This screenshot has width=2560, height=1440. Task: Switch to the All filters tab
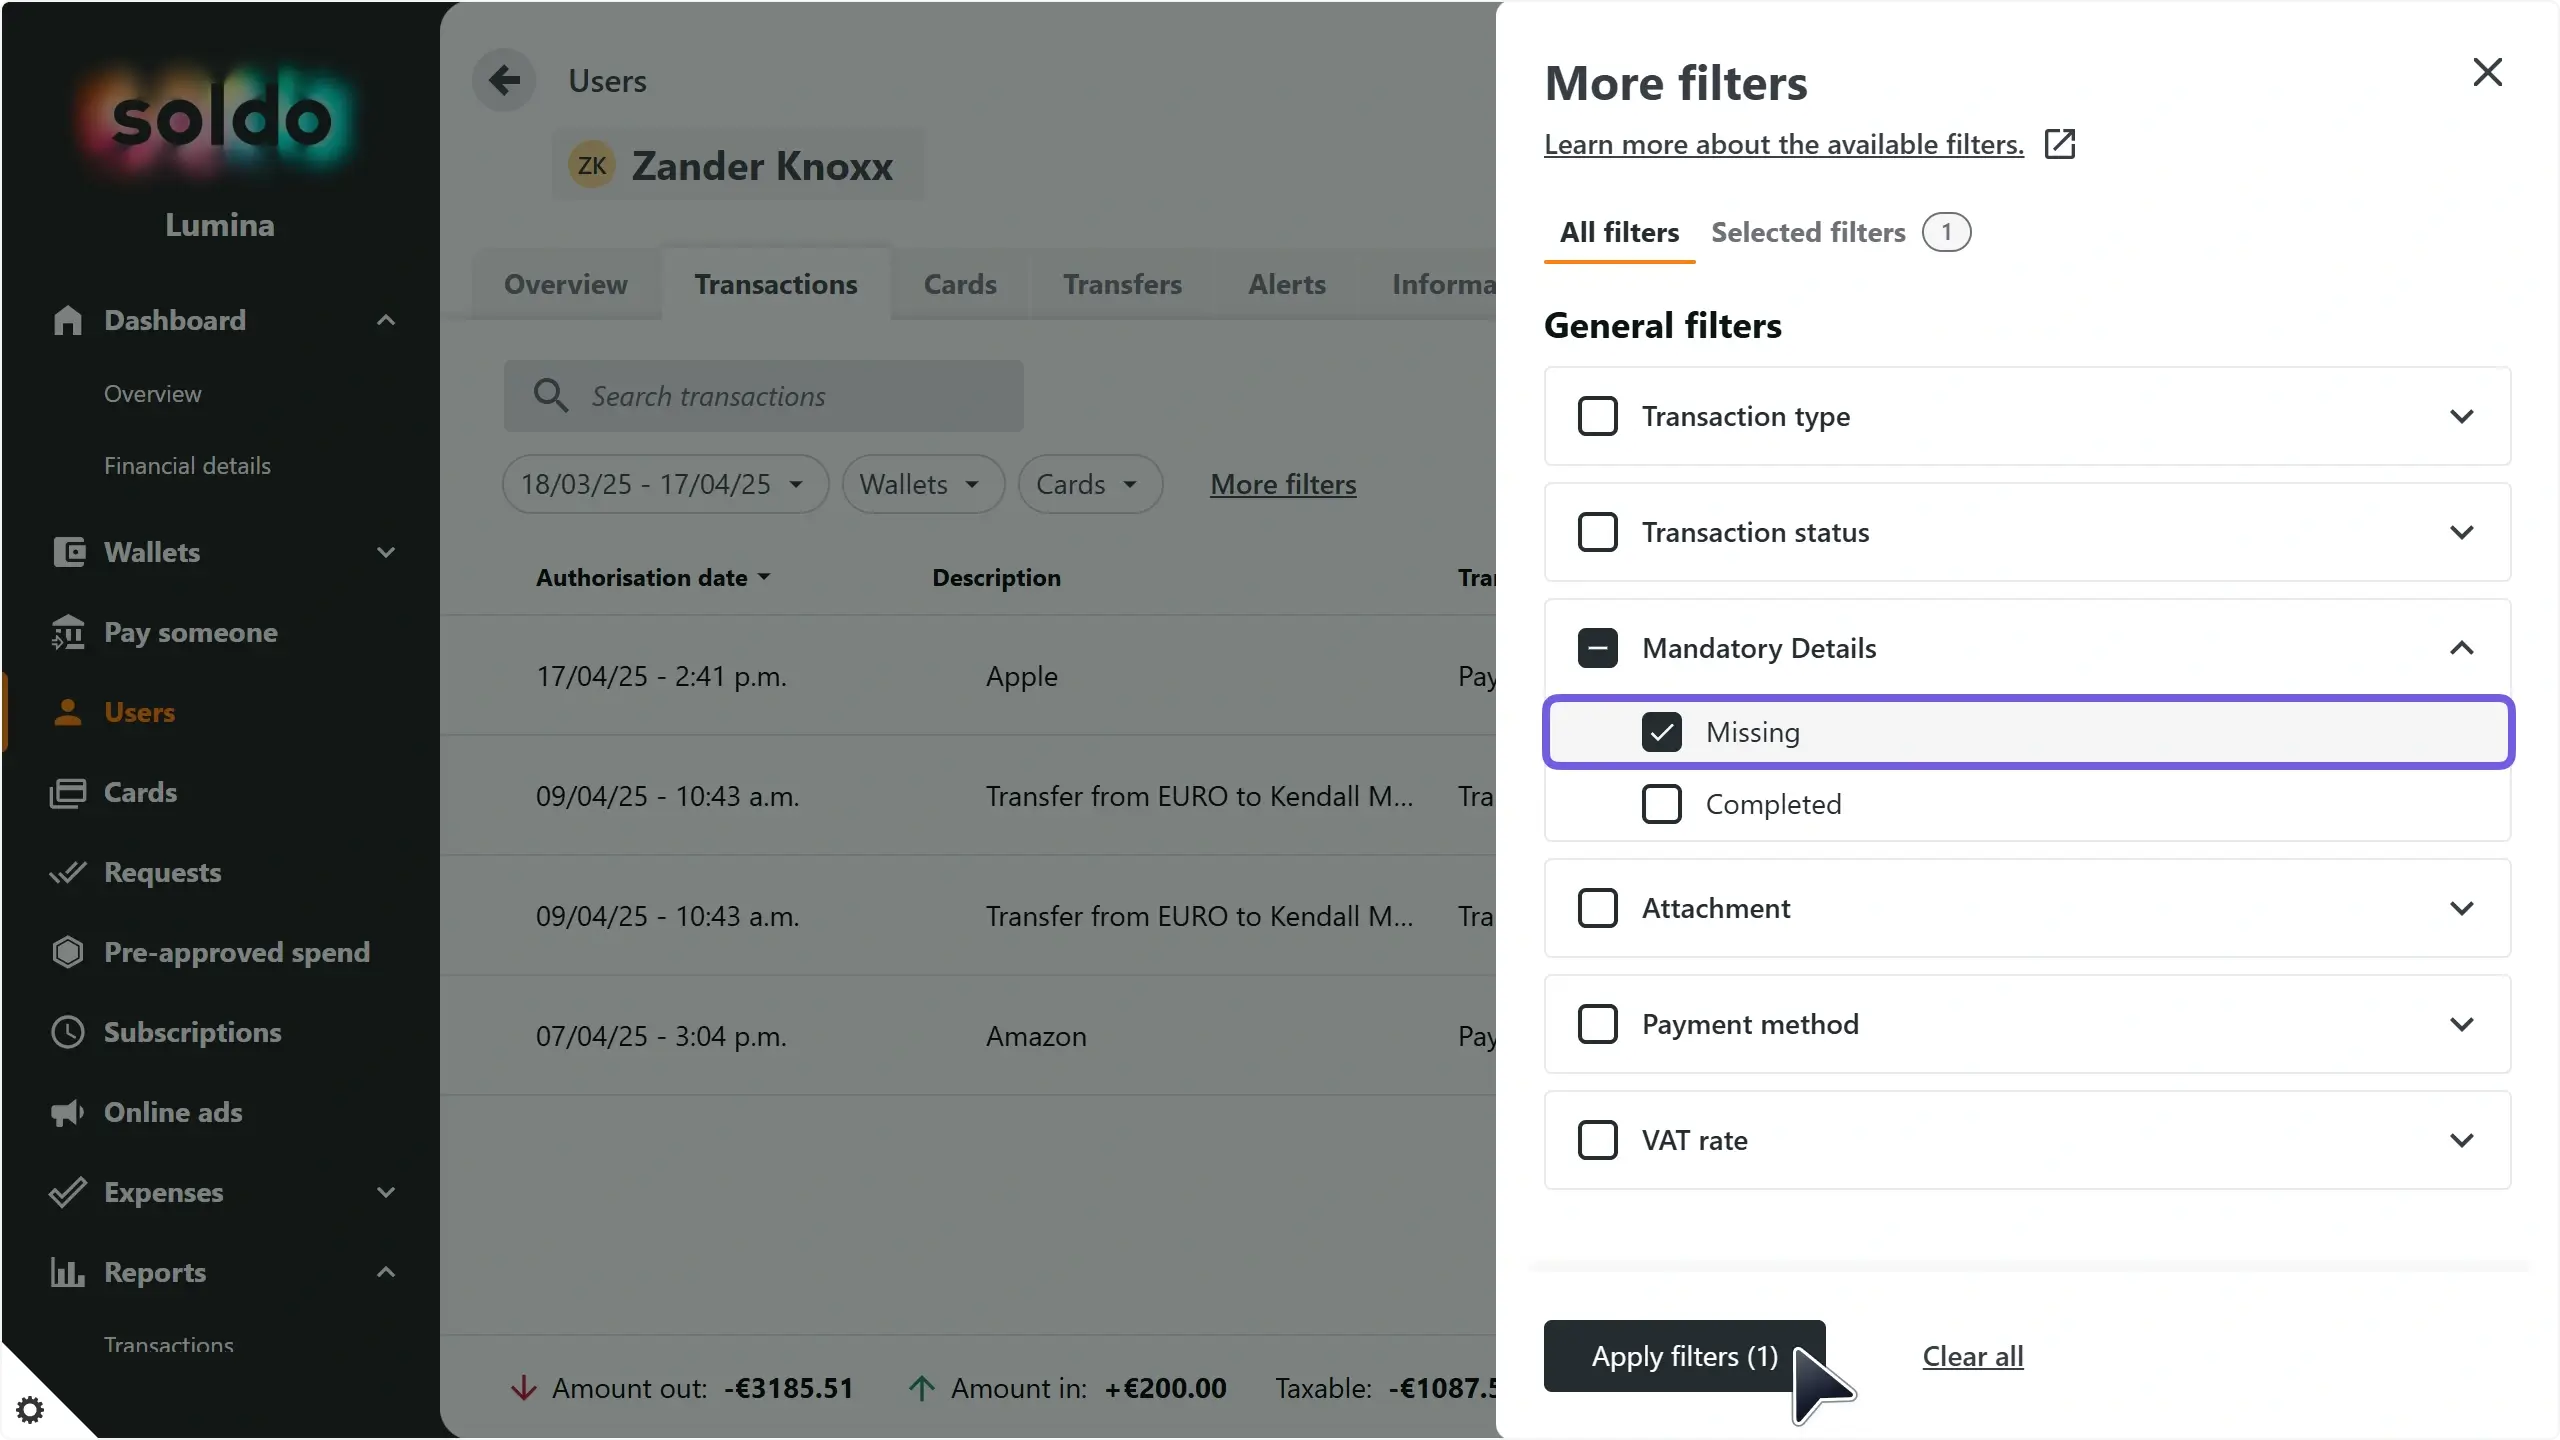pos(1619,232)
